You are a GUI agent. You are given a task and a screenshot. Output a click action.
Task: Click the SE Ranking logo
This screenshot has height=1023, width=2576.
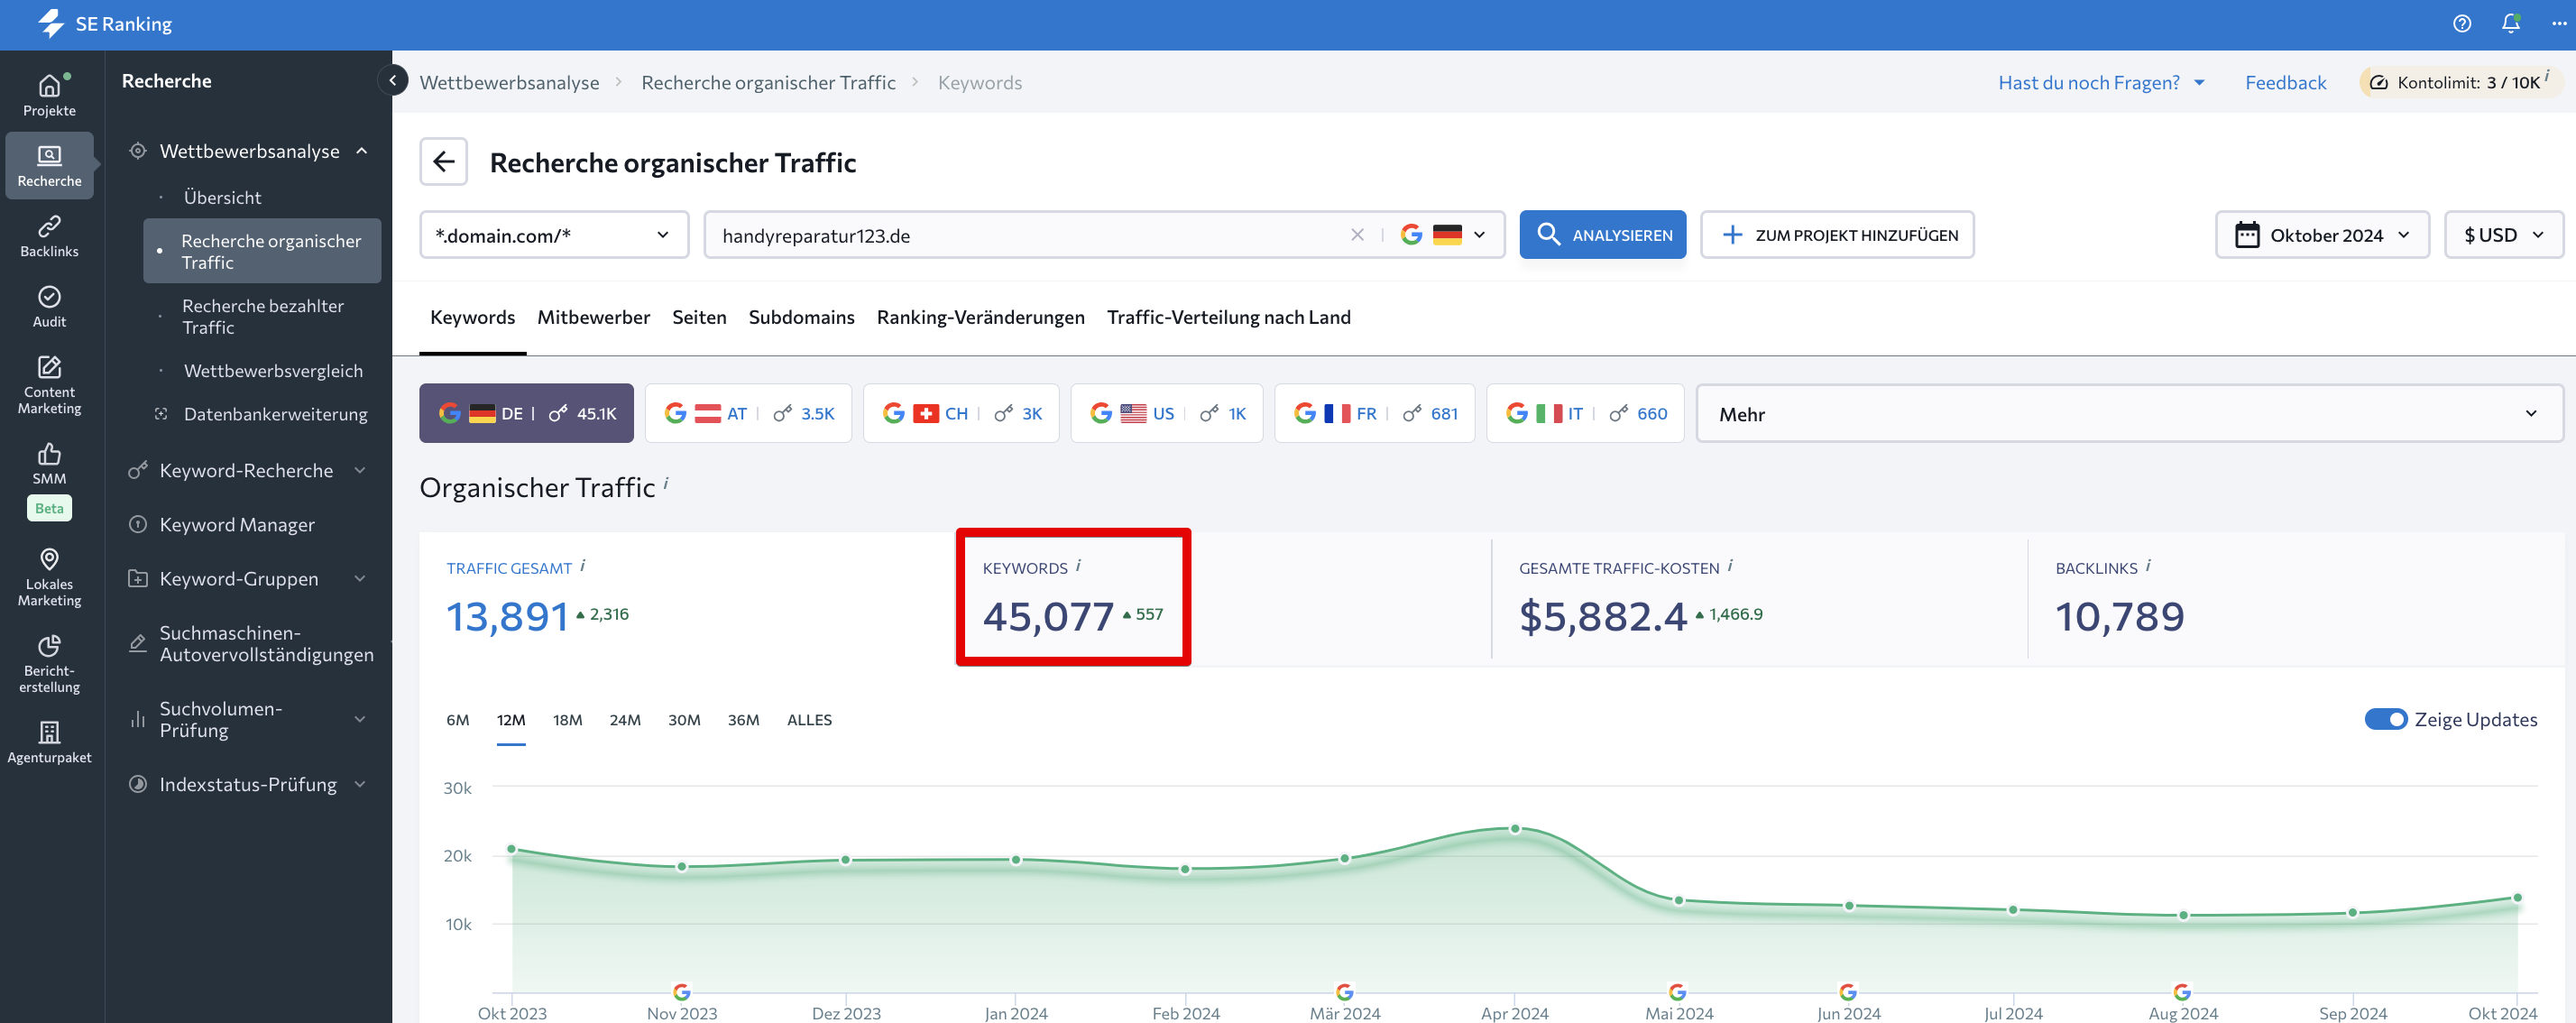click(104, 23)
